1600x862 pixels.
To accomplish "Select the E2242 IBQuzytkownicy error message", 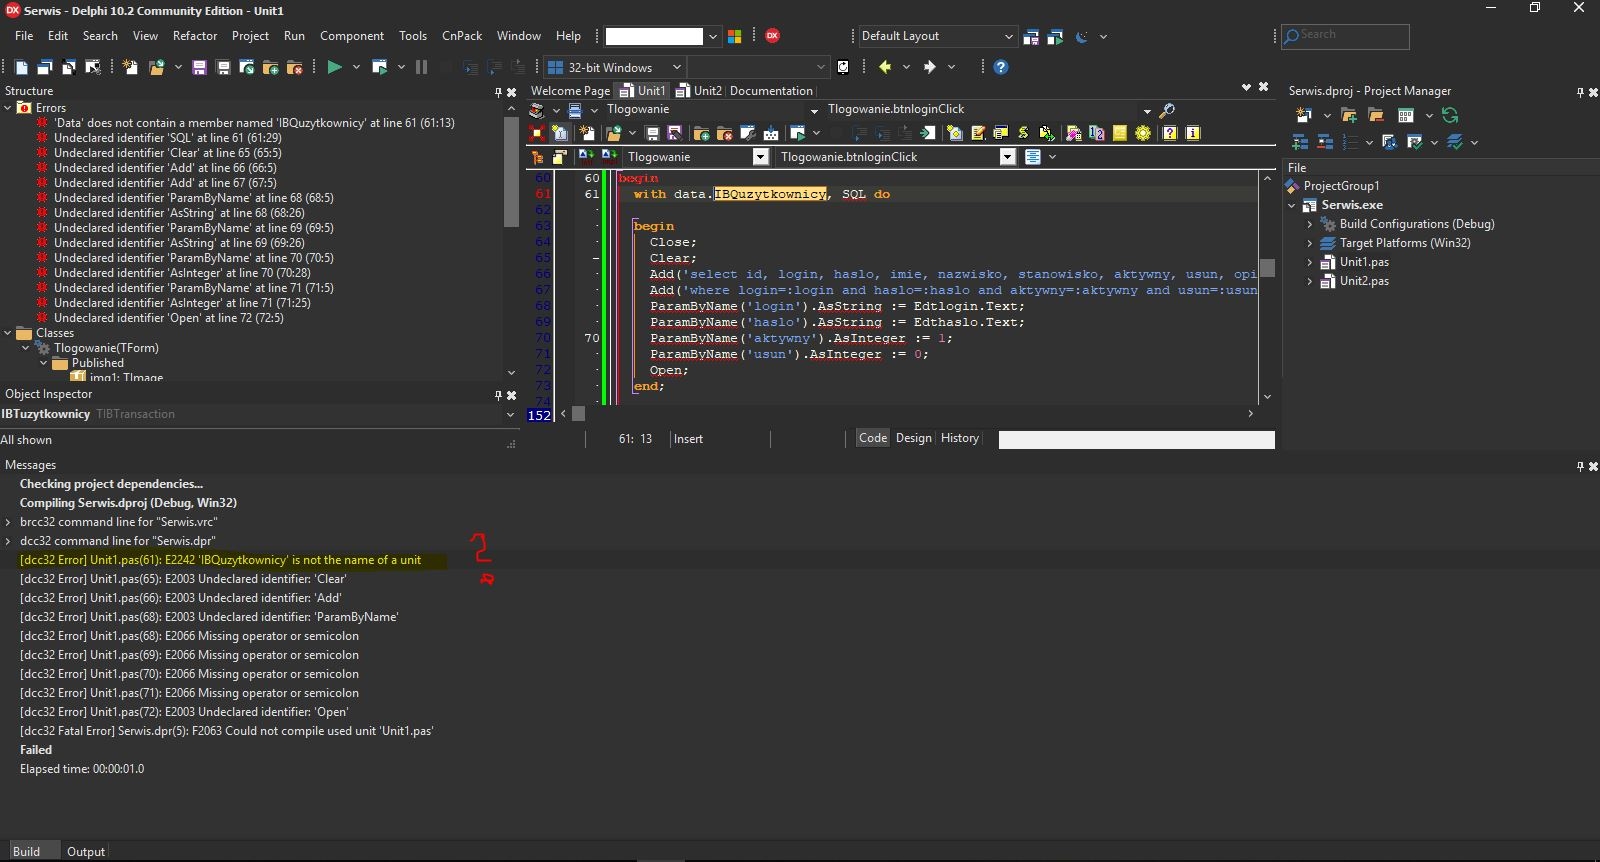I will click(220, 560).
